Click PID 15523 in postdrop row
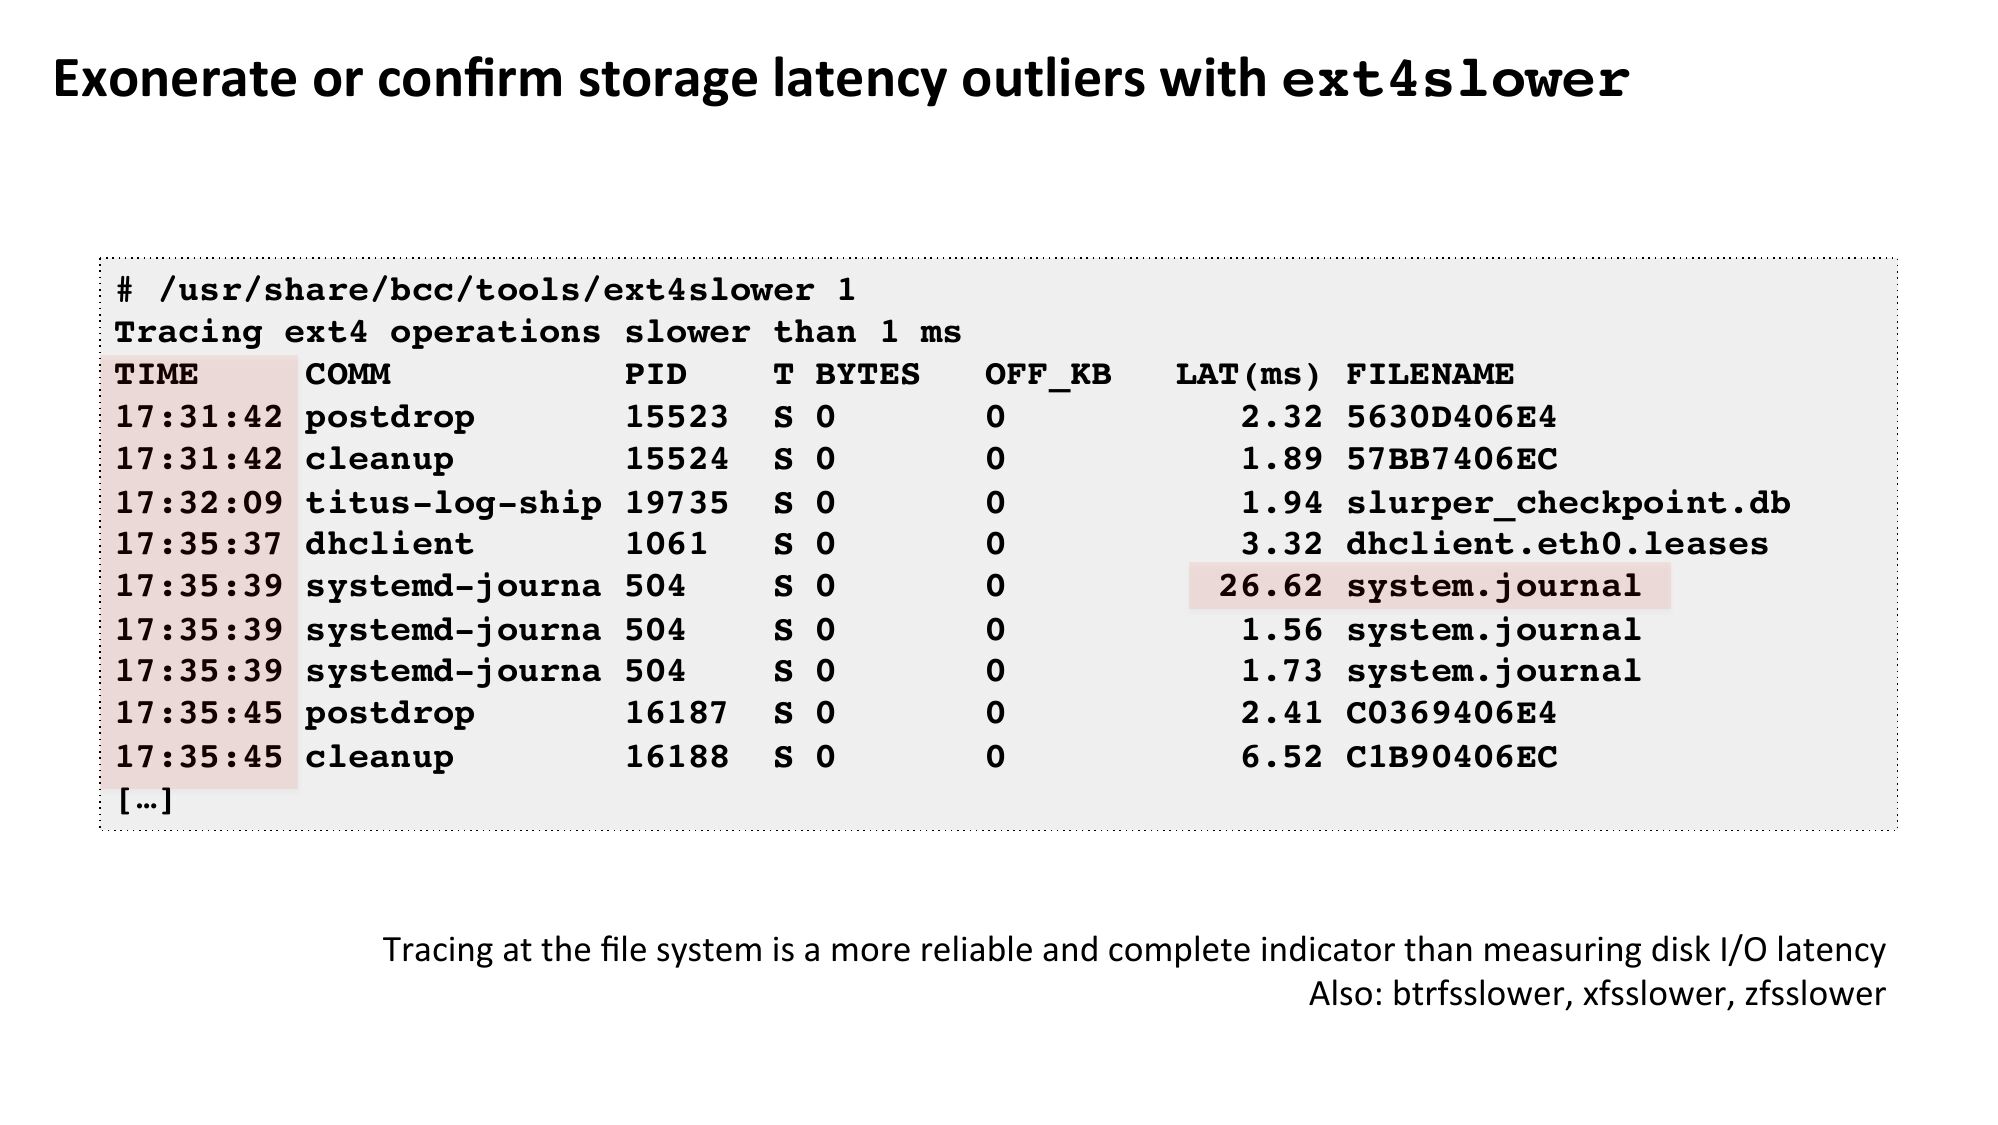The height and width of the screenshot is (1125, 1998). click(677, 417)
